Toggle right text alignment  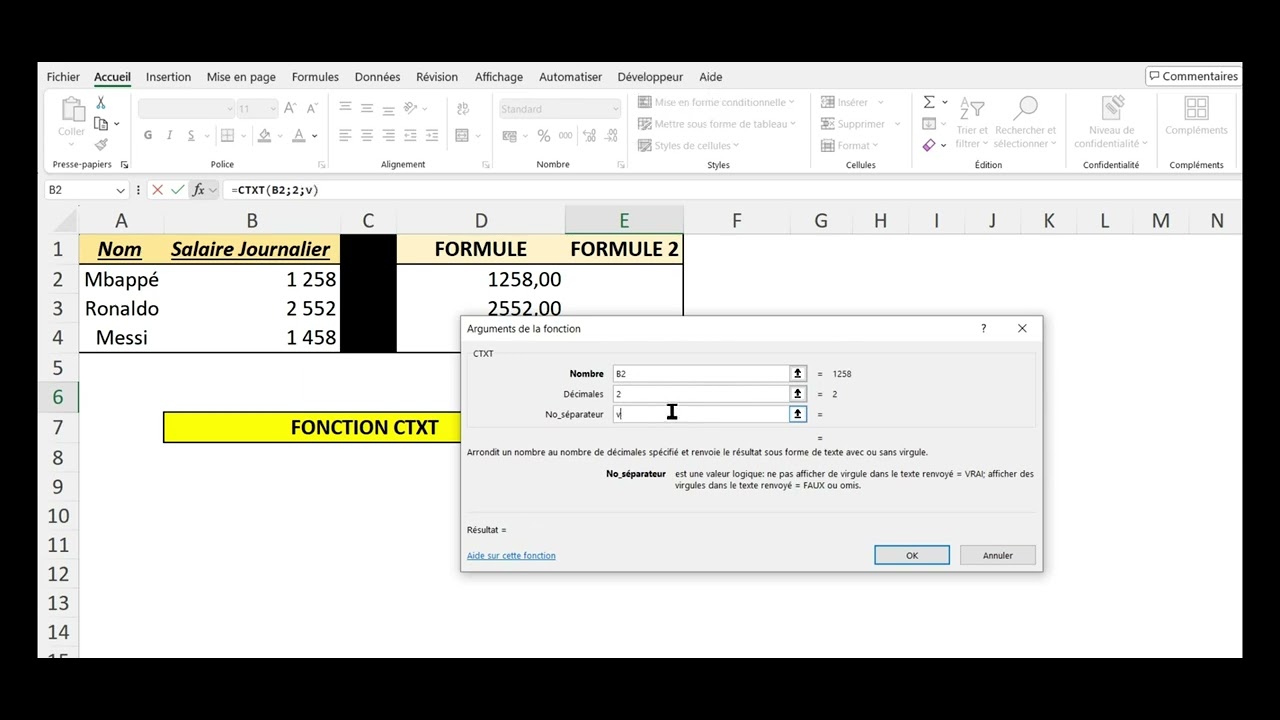(x=389, y=135)
